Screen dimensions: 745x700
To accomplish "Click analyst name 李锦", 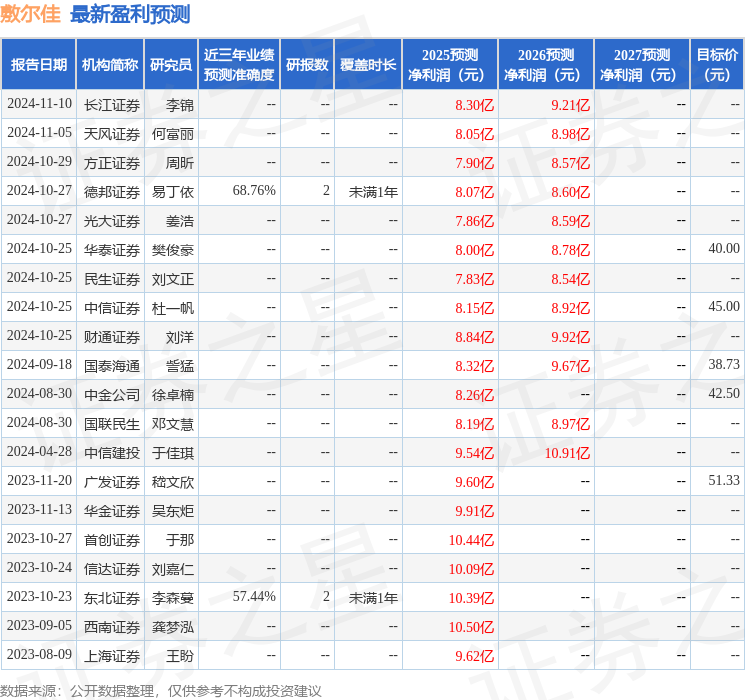I will pyautogui.click(x=180, y=105).
